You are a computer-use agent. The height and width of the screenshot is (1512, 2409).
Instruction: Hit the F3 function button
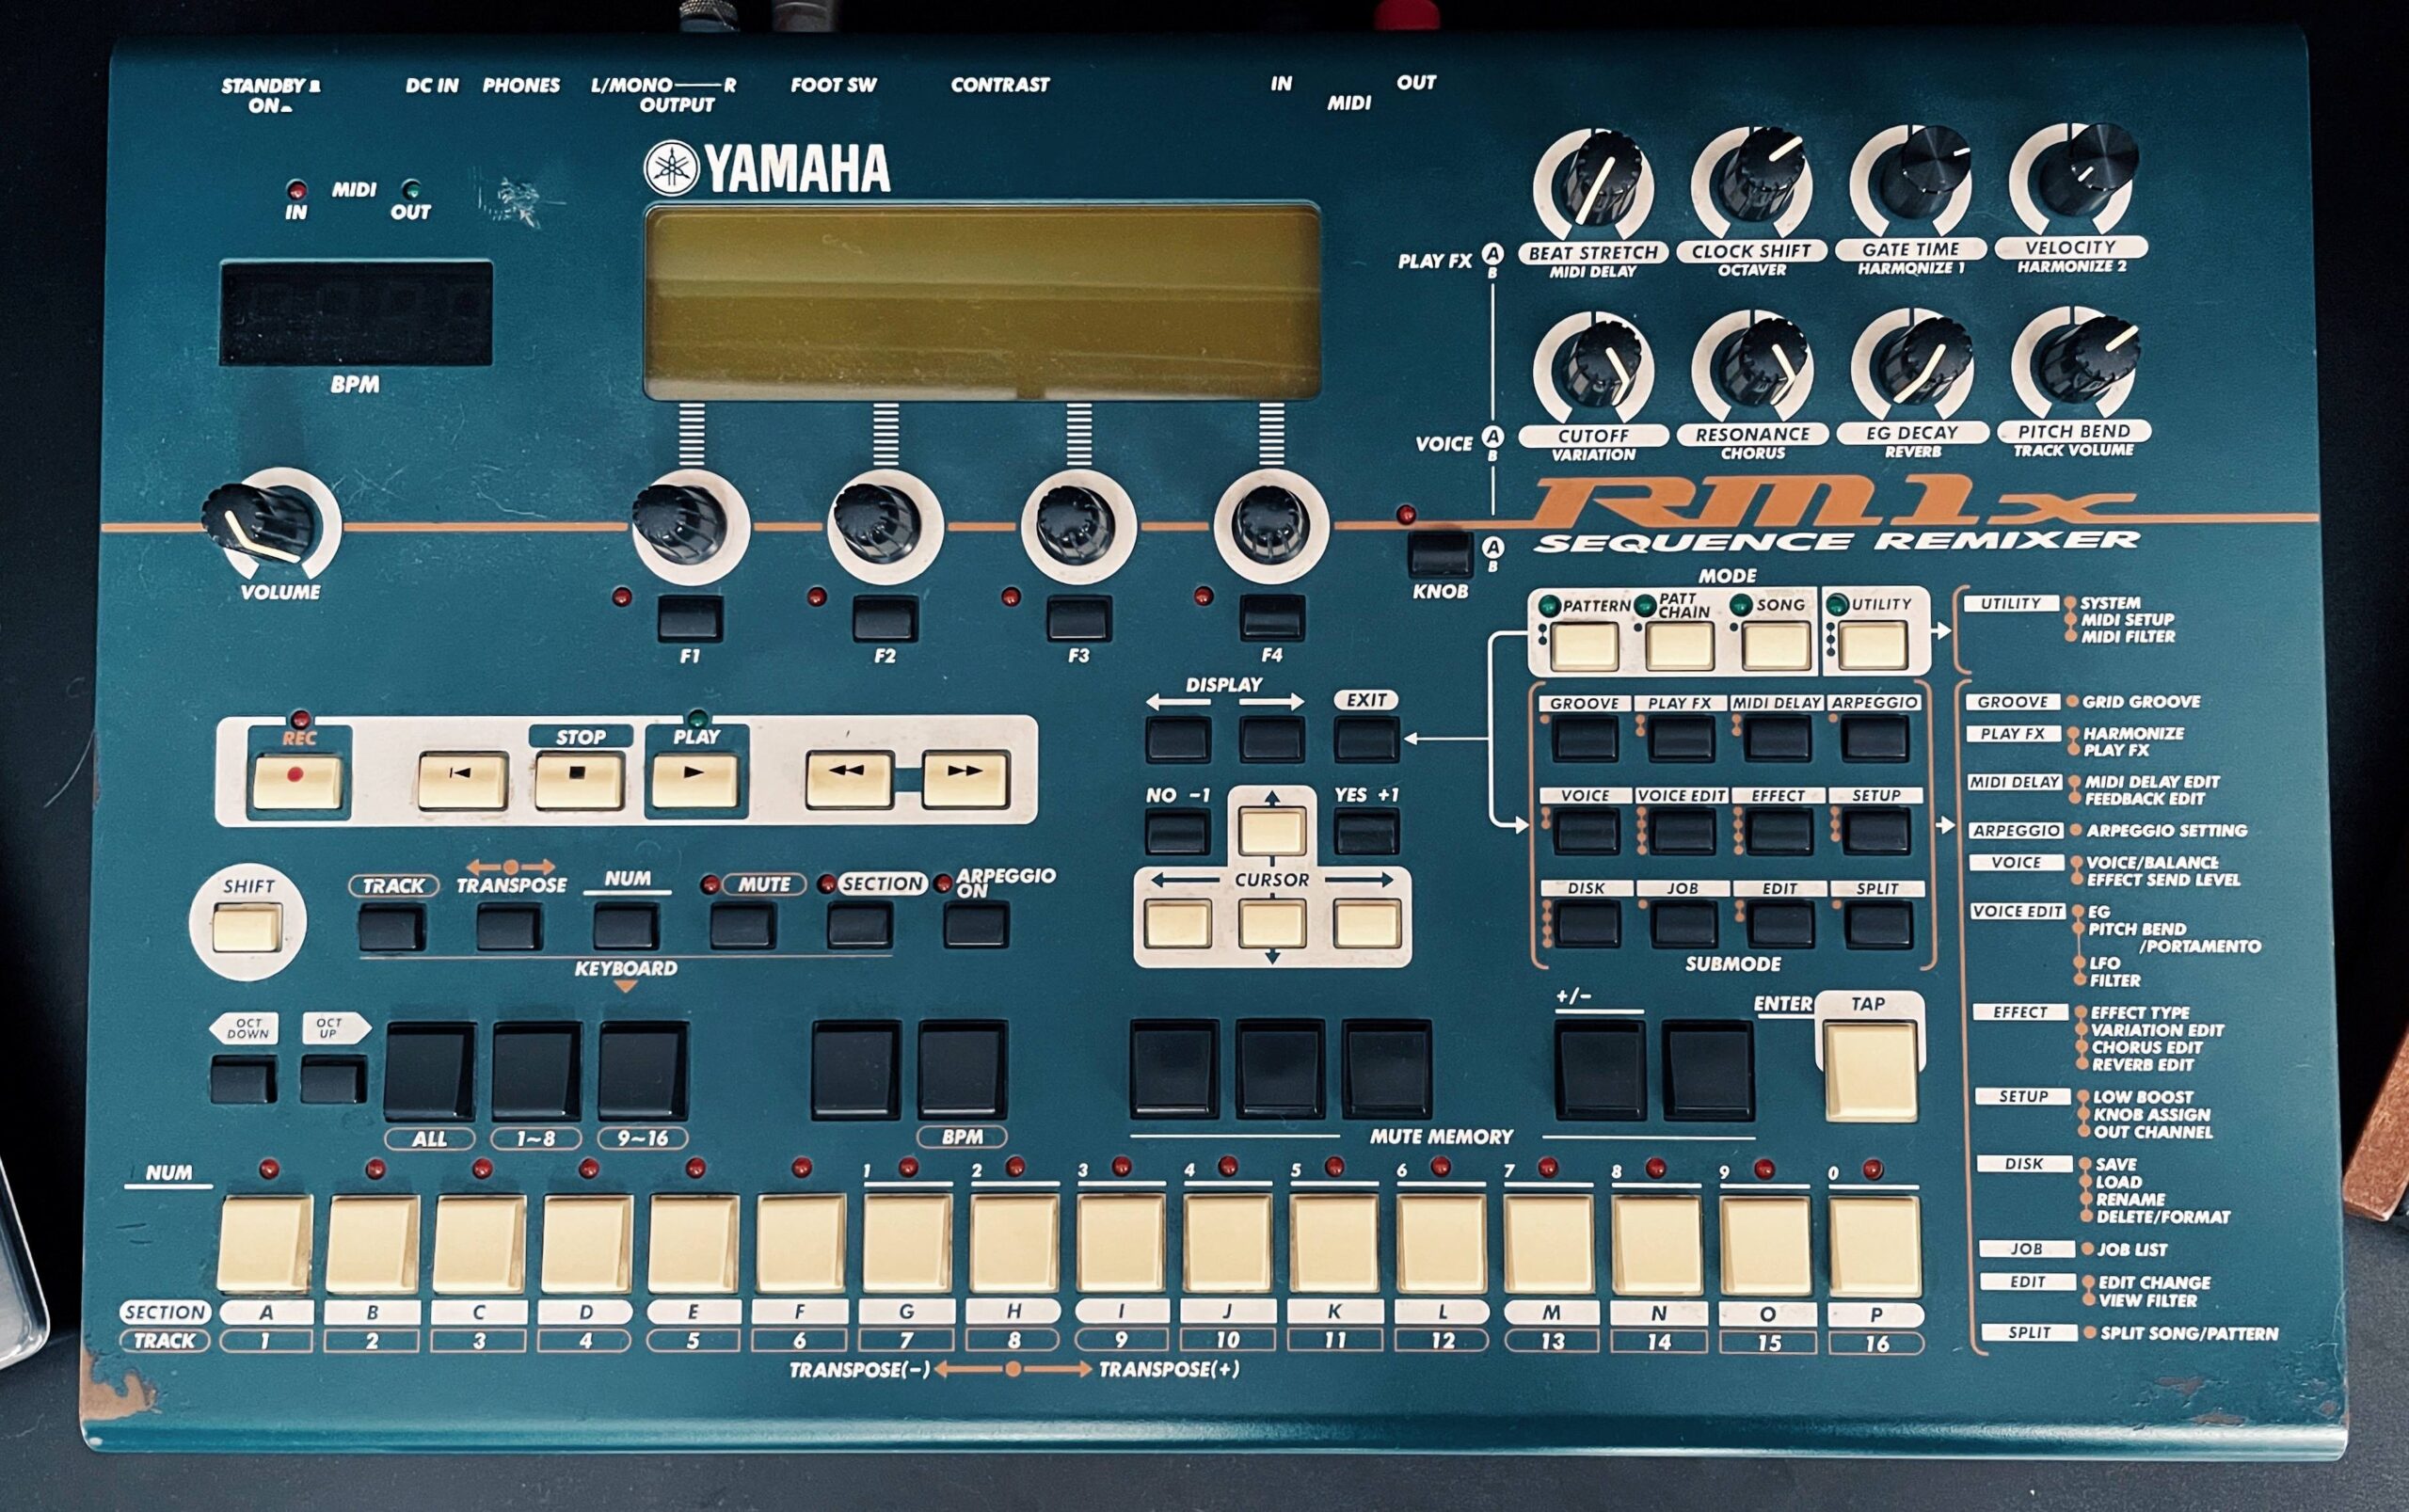[1079, 619]
